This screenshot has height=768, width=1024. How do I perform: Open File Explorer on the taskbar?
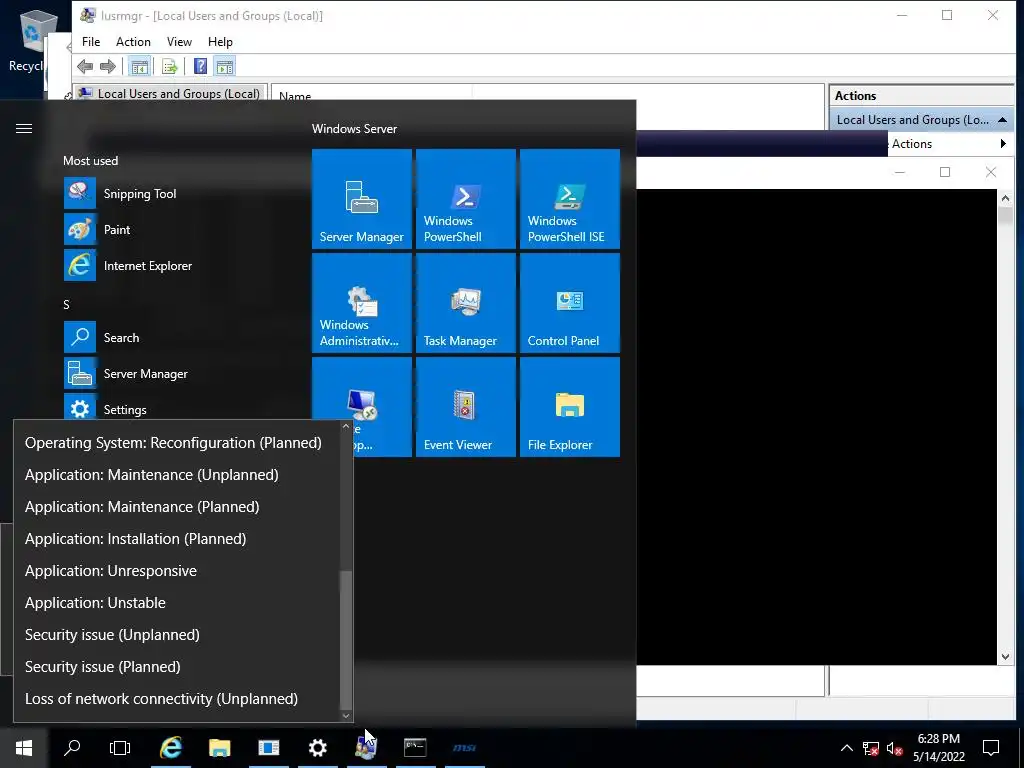219,748
